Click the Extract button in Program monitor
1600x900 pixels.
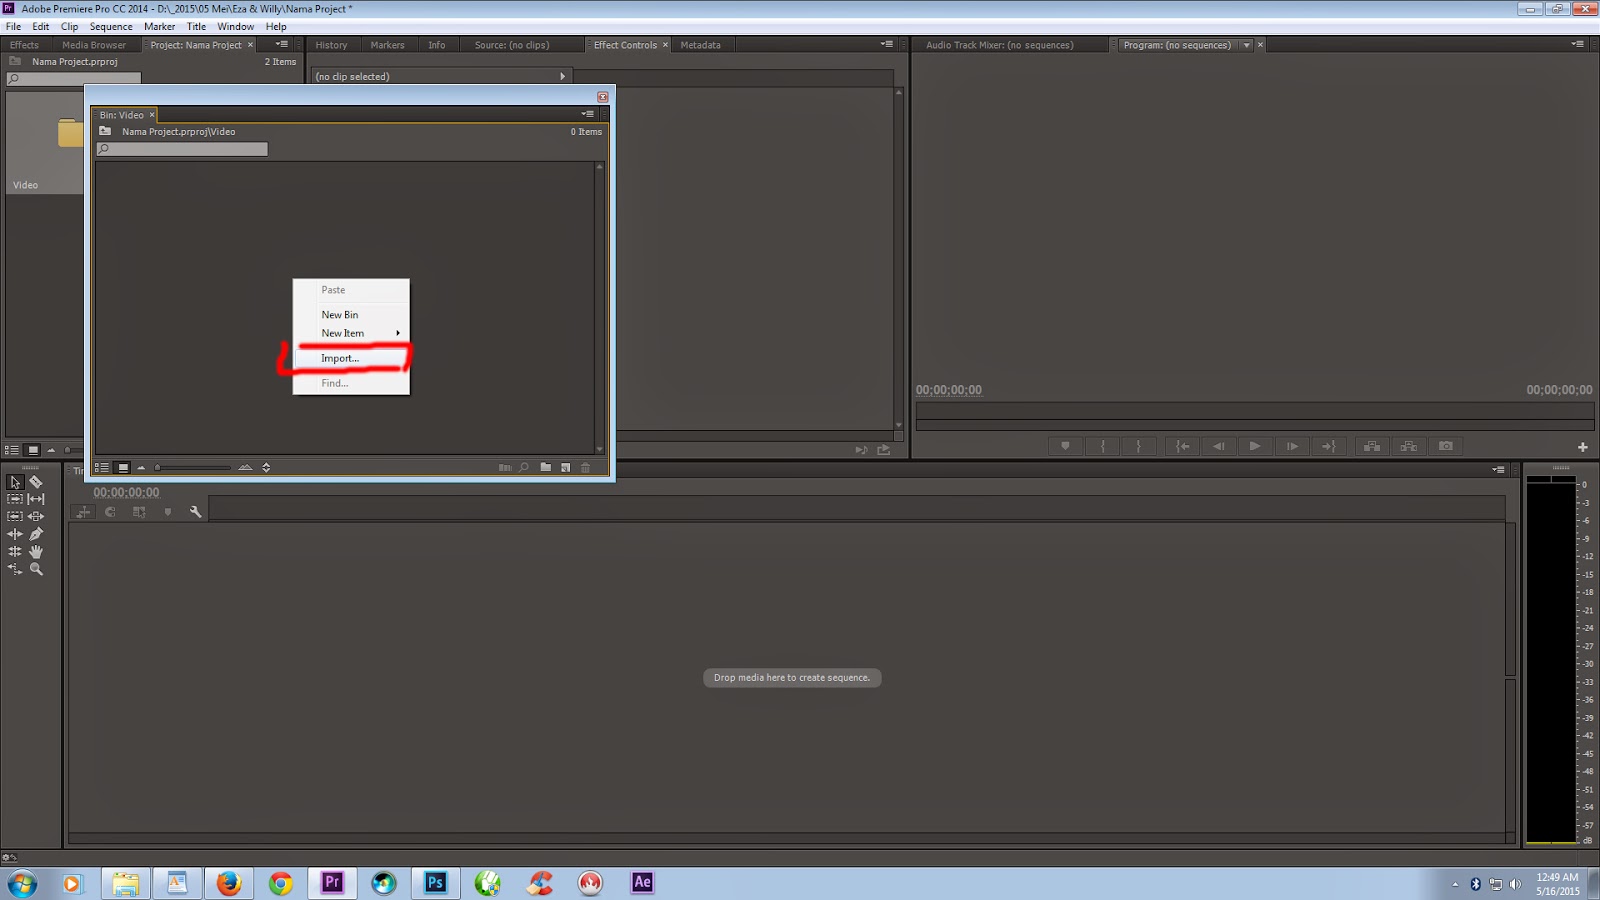1409,446
